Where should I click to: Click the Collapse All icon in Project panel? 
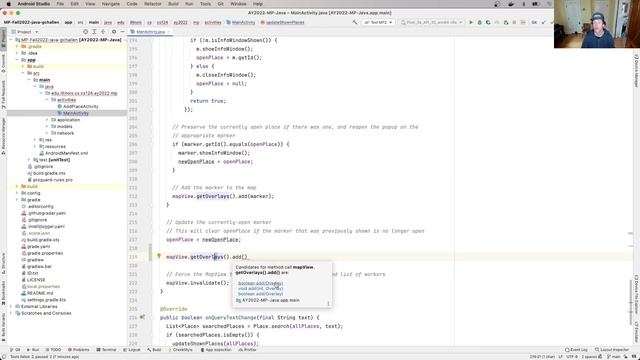[x=103, y=32]
